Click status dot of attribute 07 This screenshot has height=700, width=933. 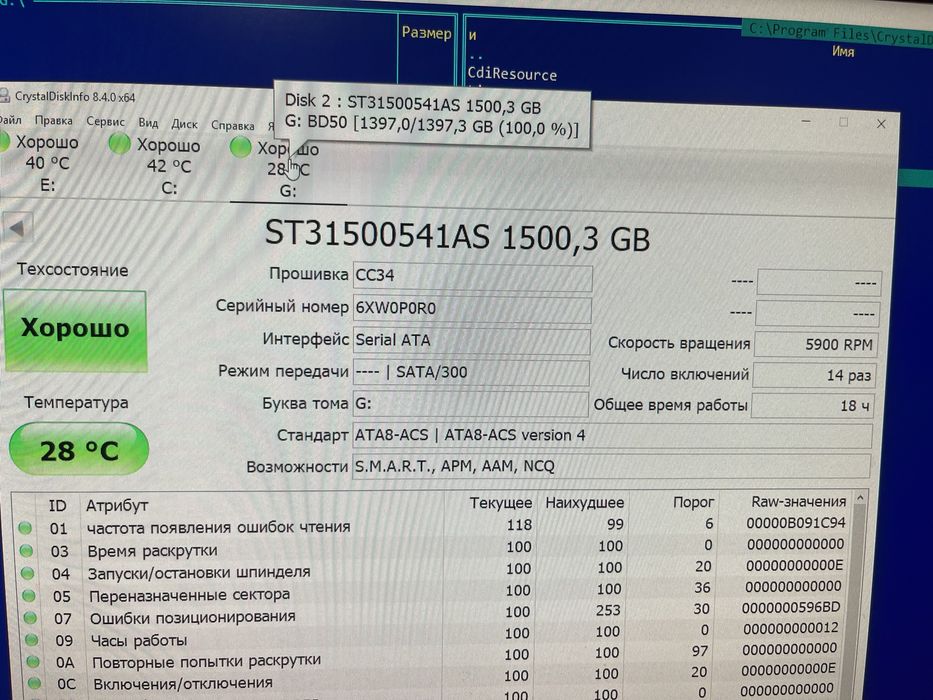tap(30, 617)
